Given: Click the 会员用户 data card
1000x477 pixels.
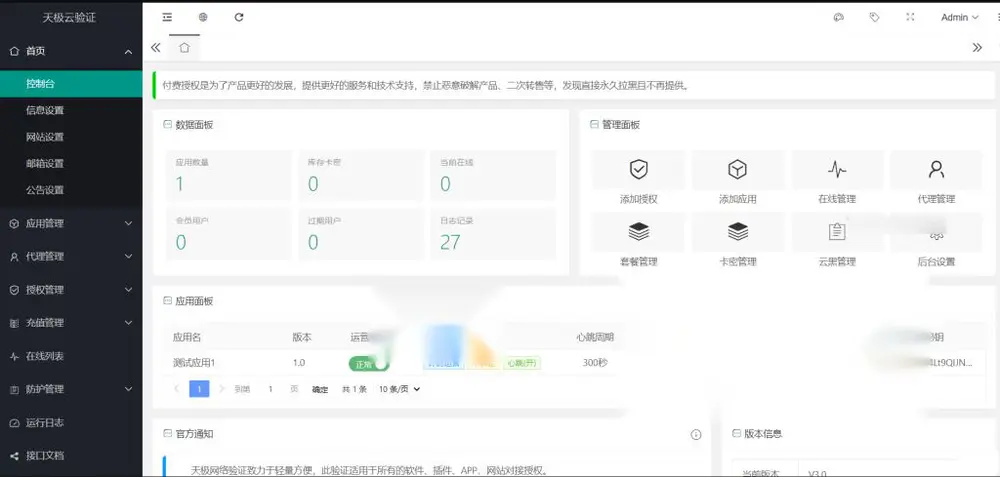Looking at the screenshot, I should [x=229, y=233].
